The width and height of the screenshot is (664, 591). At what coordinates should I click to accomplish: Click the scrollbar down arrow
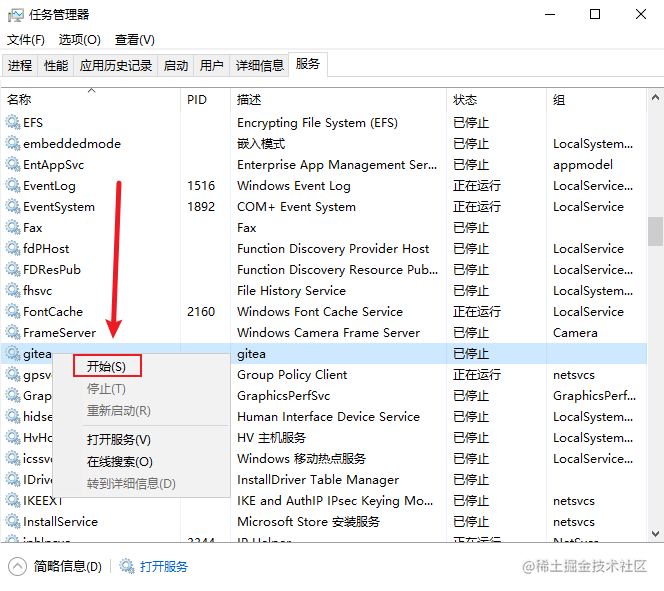(655, 533)
